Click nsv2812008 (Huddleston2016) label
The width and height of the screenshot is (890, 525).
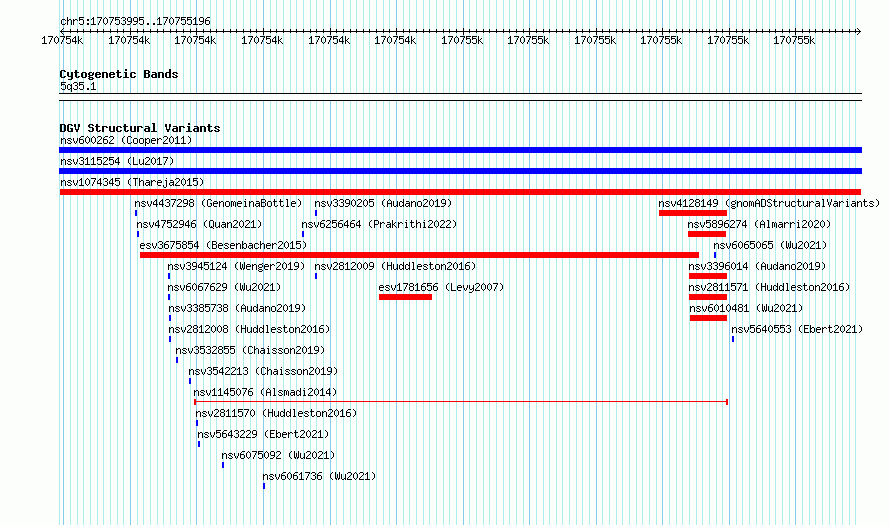point(249,329)
